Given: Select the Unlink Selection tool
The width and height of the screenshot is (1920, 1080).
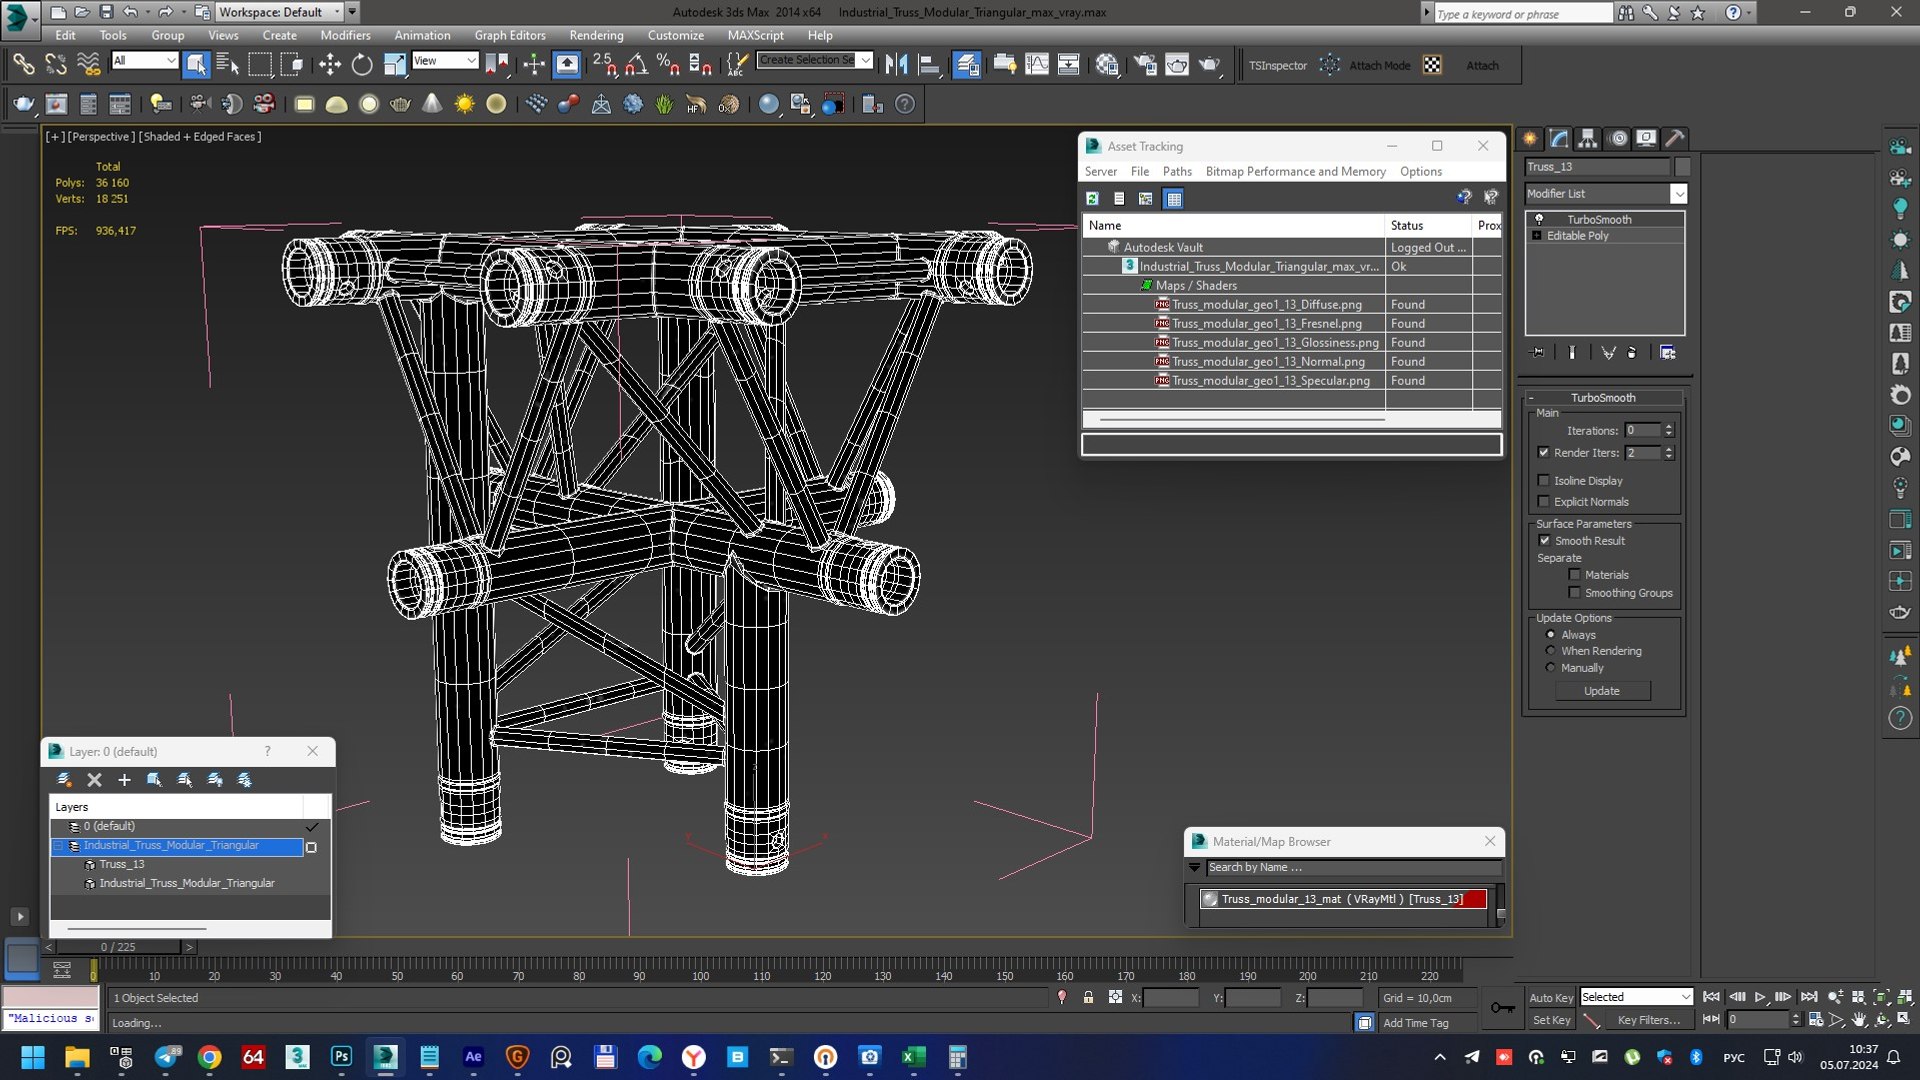Looking at the screenshot, I should point(56,65).
